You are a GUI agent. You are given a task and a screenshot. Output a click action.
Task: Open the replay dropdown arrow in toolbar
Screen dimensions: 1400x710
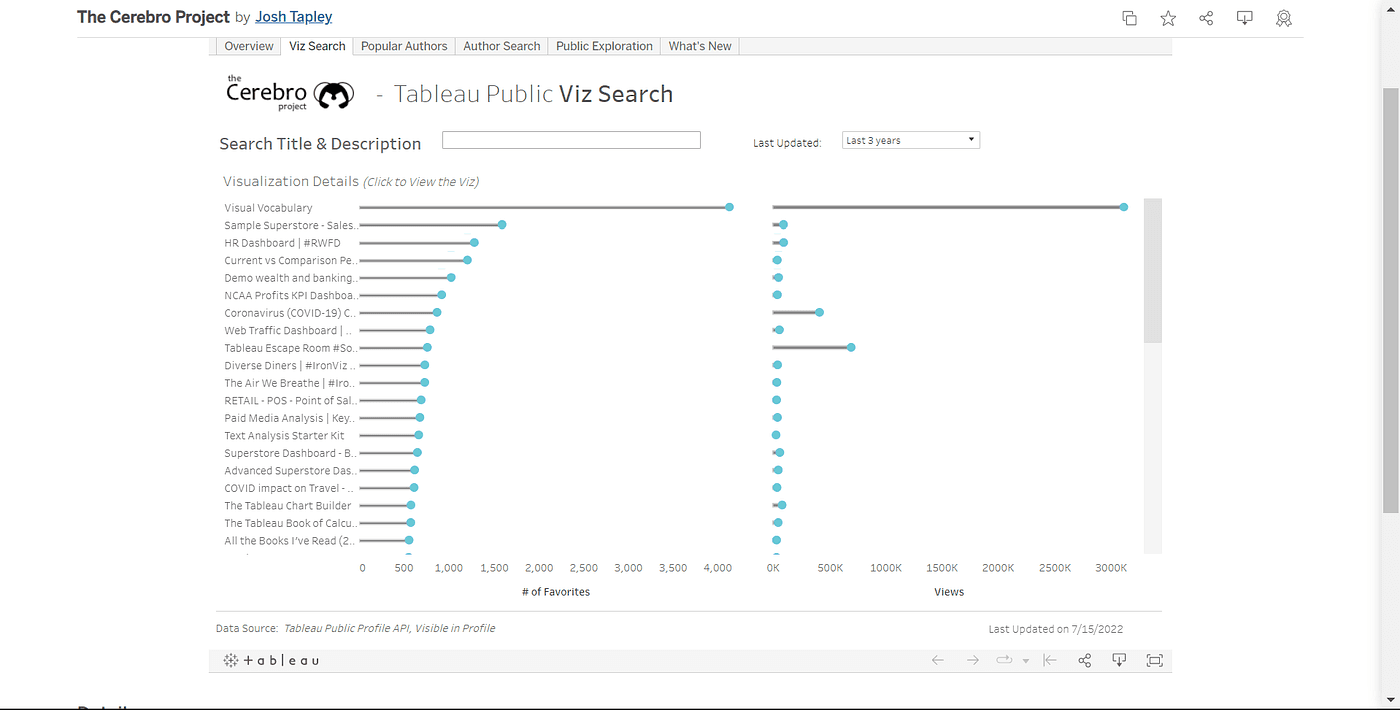(1025, 661)
